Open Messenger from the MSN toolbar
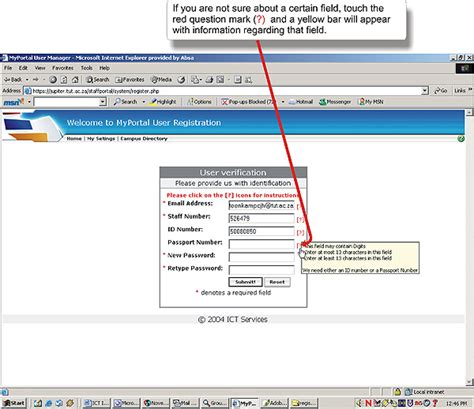 pyautogui.click(x=335, y=102)
